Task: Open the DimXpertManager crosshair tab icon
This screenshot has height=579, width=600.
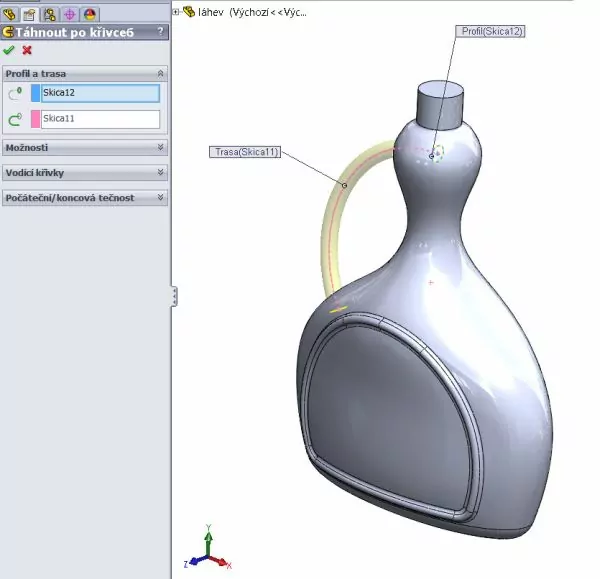Action: click(70, 12)
